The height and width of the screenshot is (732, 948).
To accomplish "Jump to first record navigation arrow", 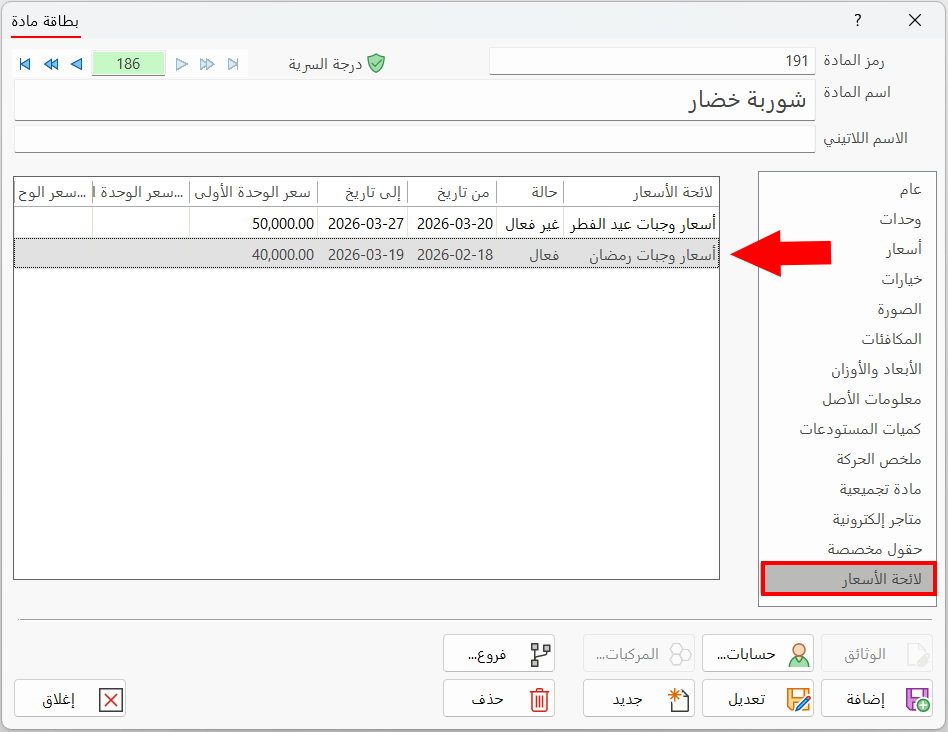I will [x=25, y=64].
